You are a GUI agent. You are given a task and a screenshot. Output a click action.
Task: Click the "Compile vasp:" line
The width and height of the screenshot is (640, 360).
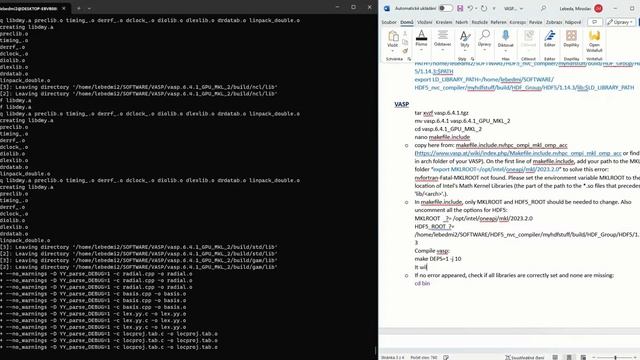(432, 251)
